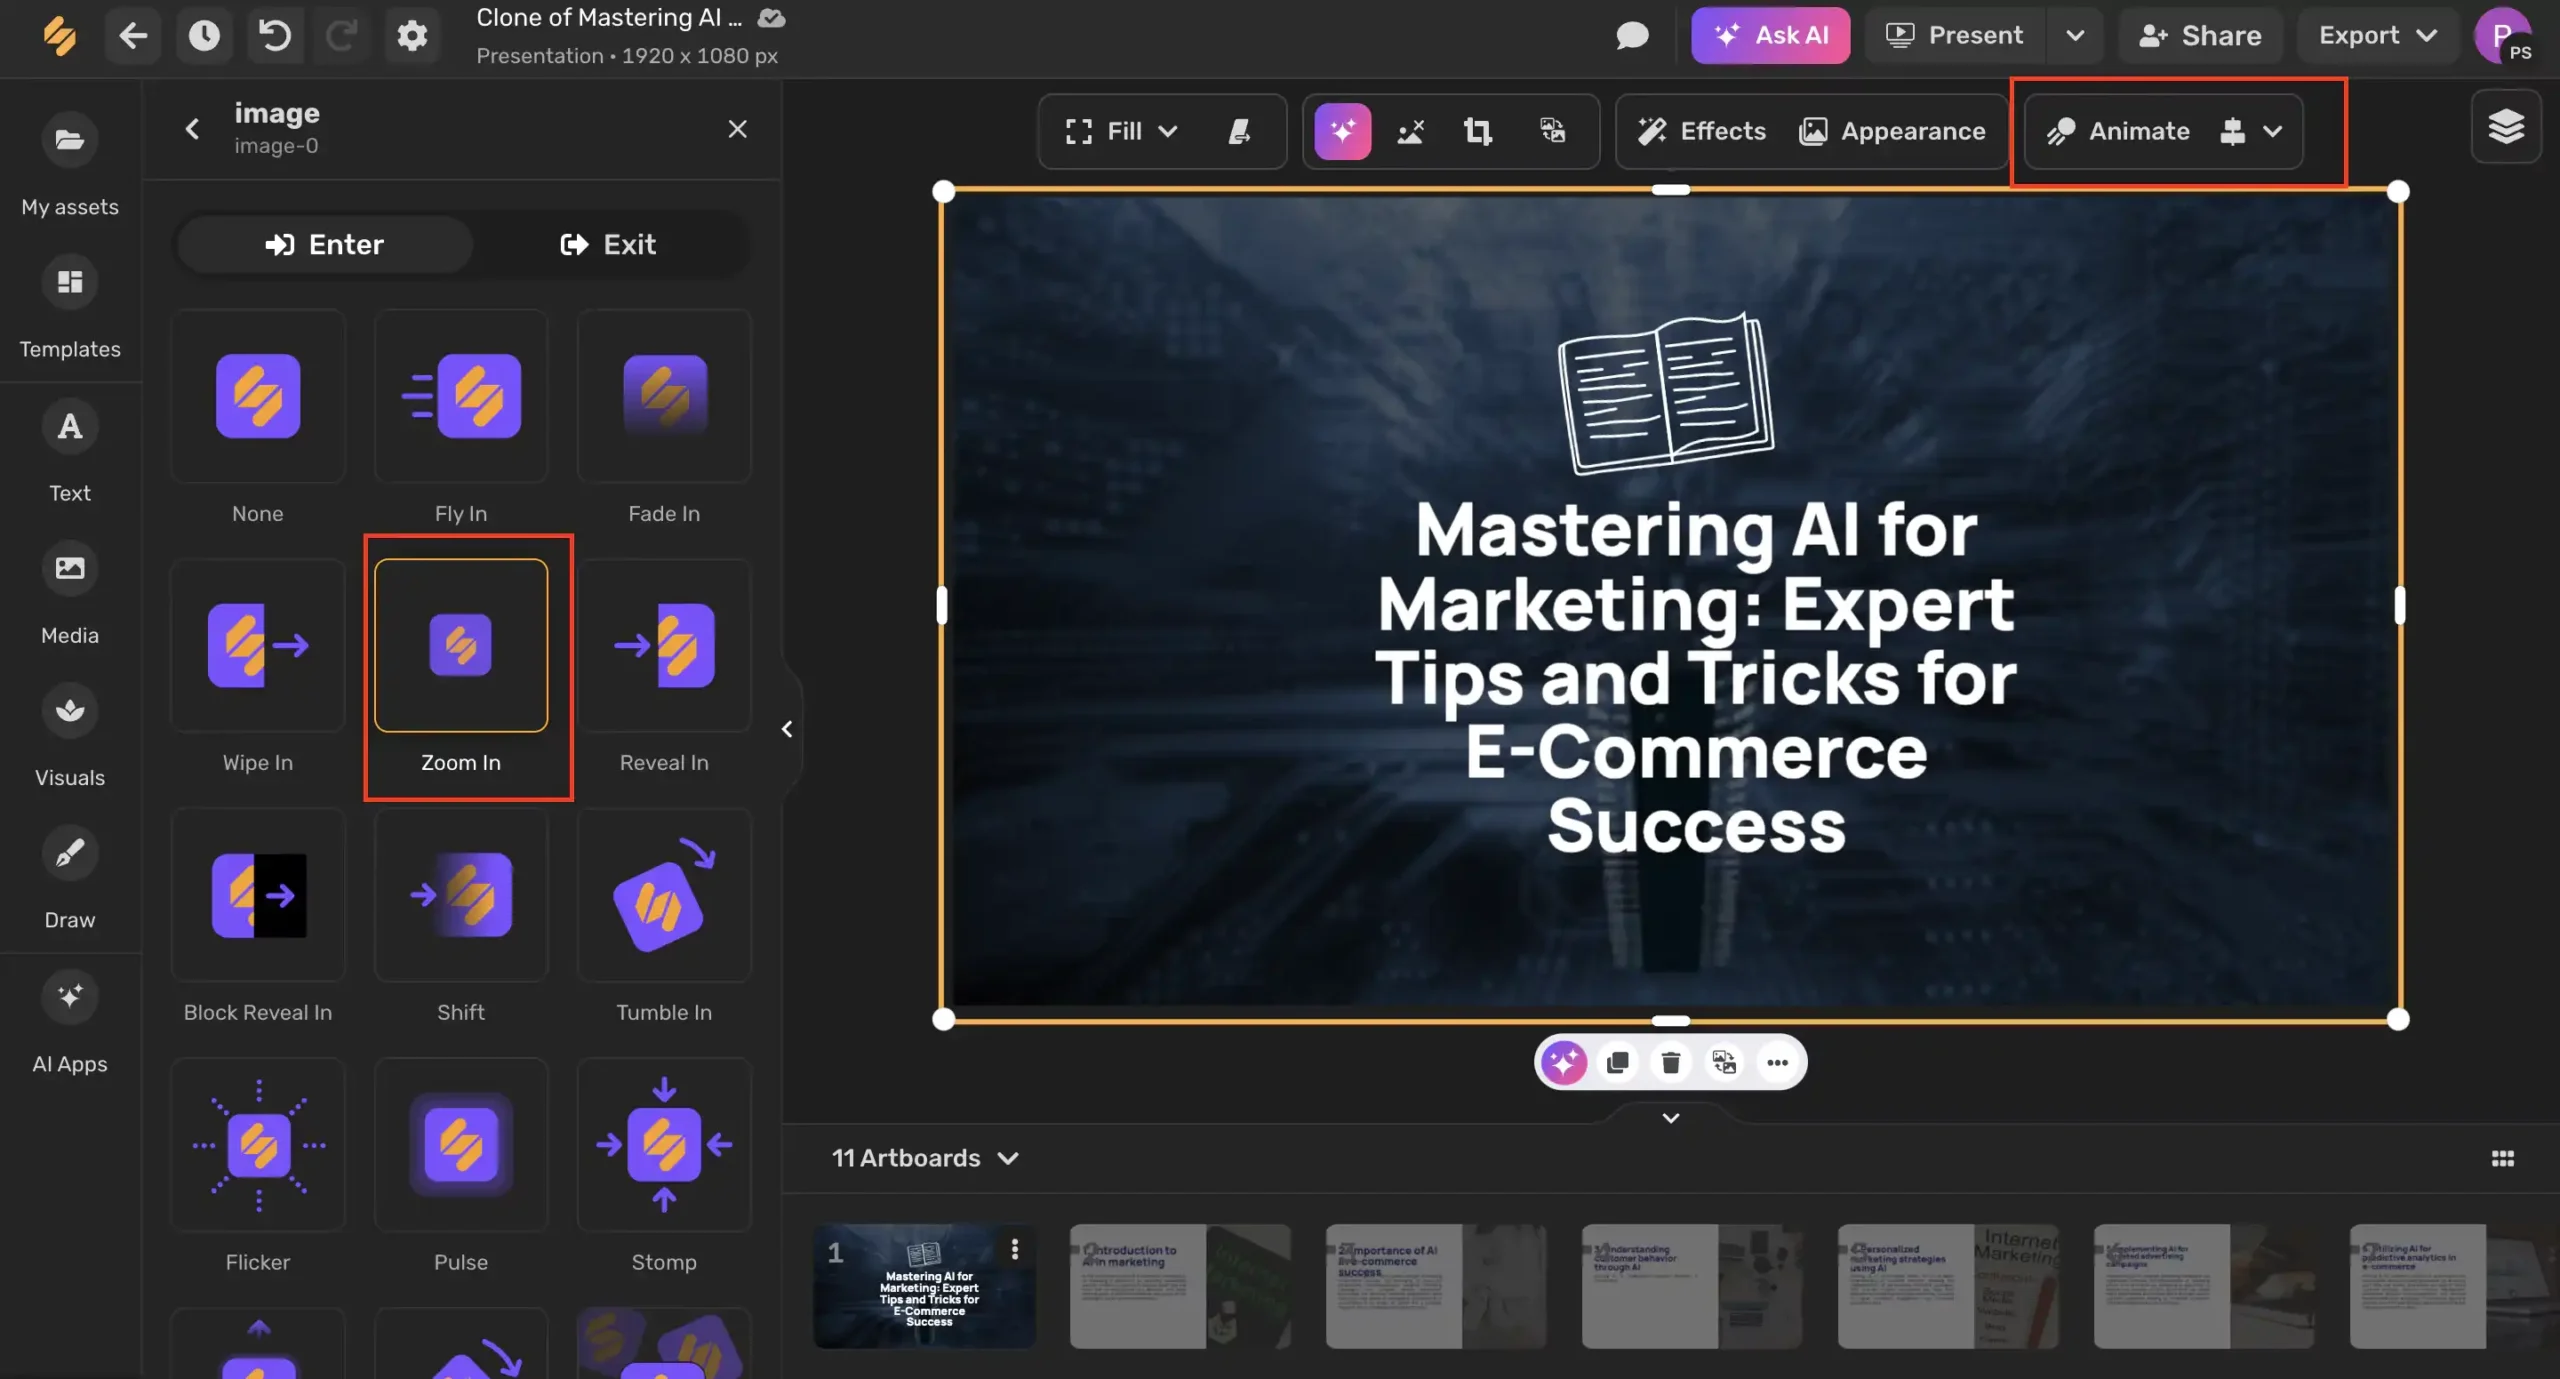Expand the 11 Artboards dropdown
This screenshot has width=2560, height=1379.
pyautogui.click(x=925, y=1158)
